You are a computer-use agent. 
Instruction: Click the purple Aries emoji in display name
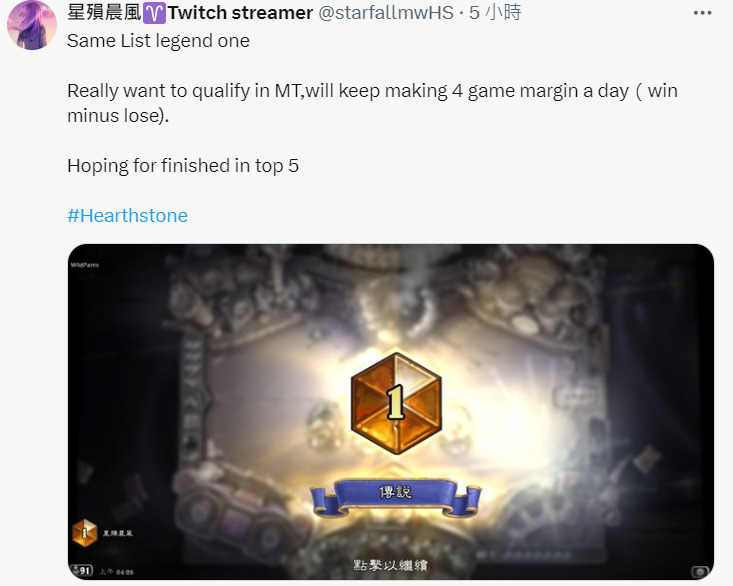154,13
